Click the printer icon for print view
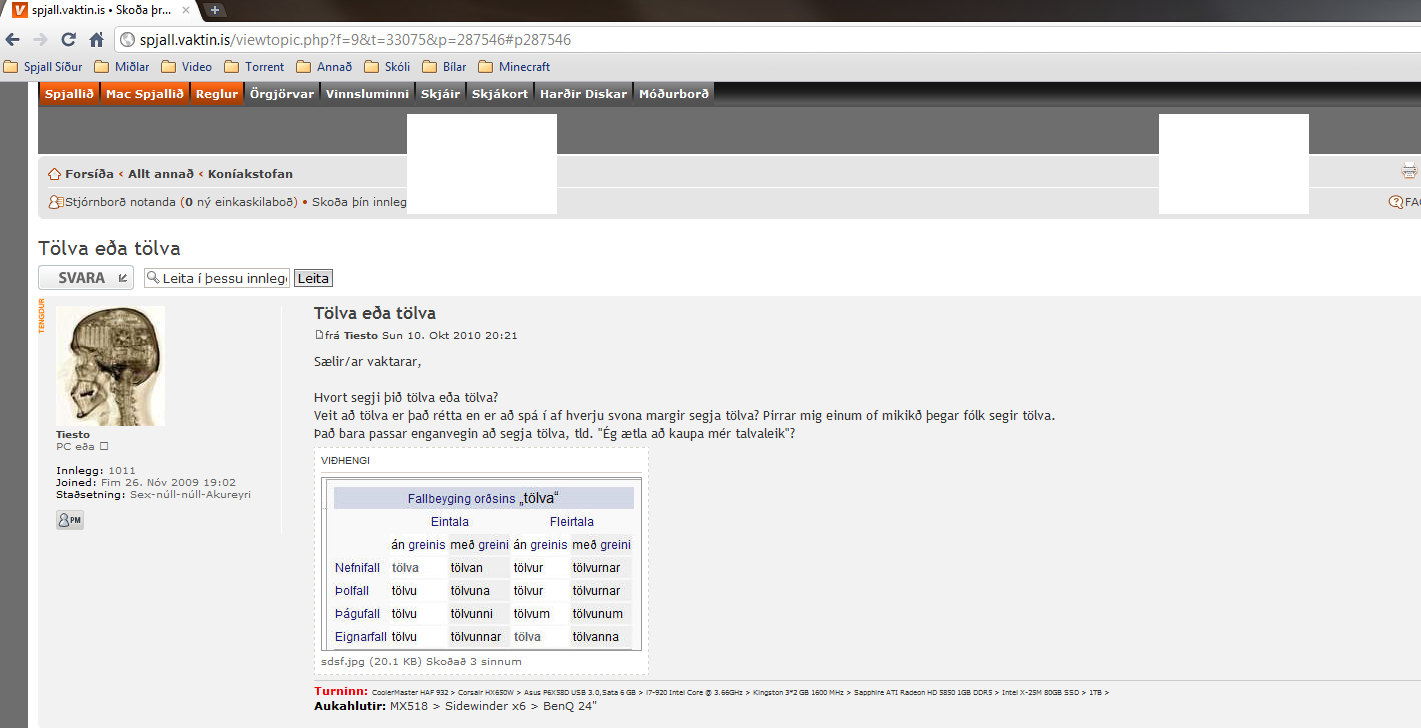 [1409, 171]
